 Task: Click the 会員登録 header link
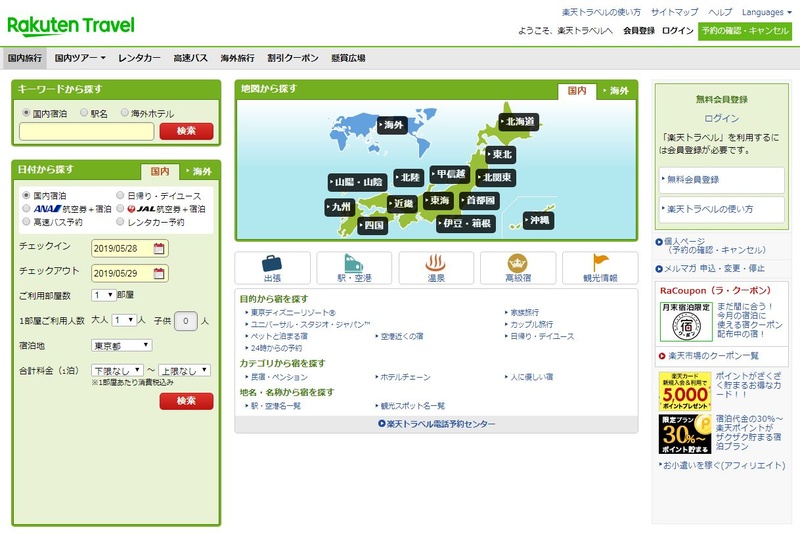click(x=639, y=31)
